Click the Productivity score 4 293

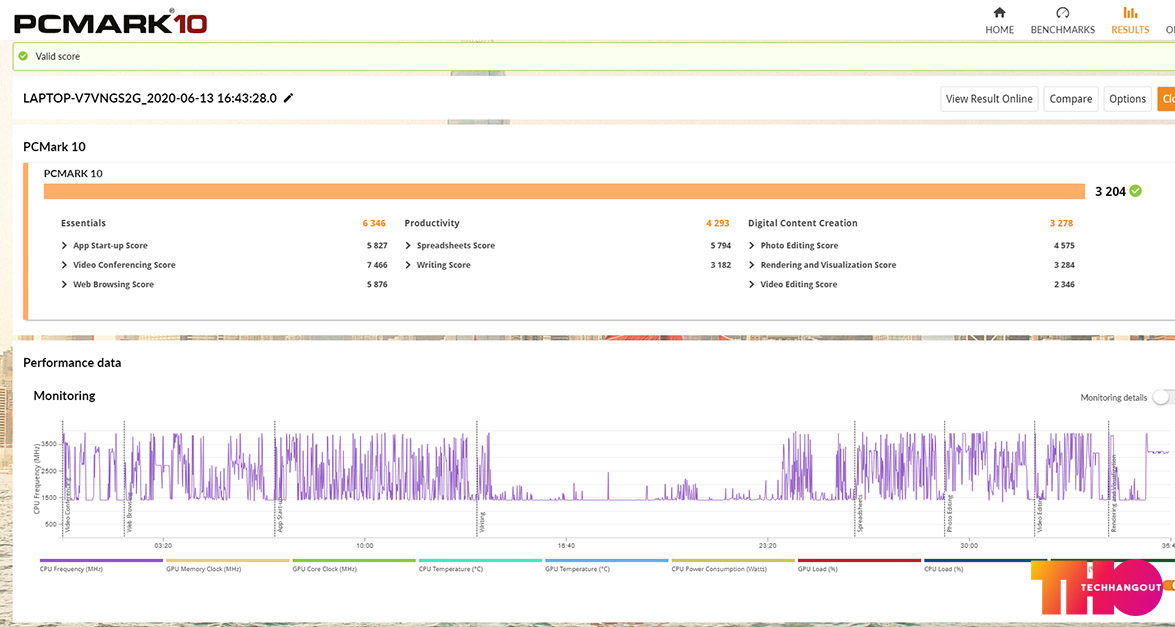[x=717, y=223]
